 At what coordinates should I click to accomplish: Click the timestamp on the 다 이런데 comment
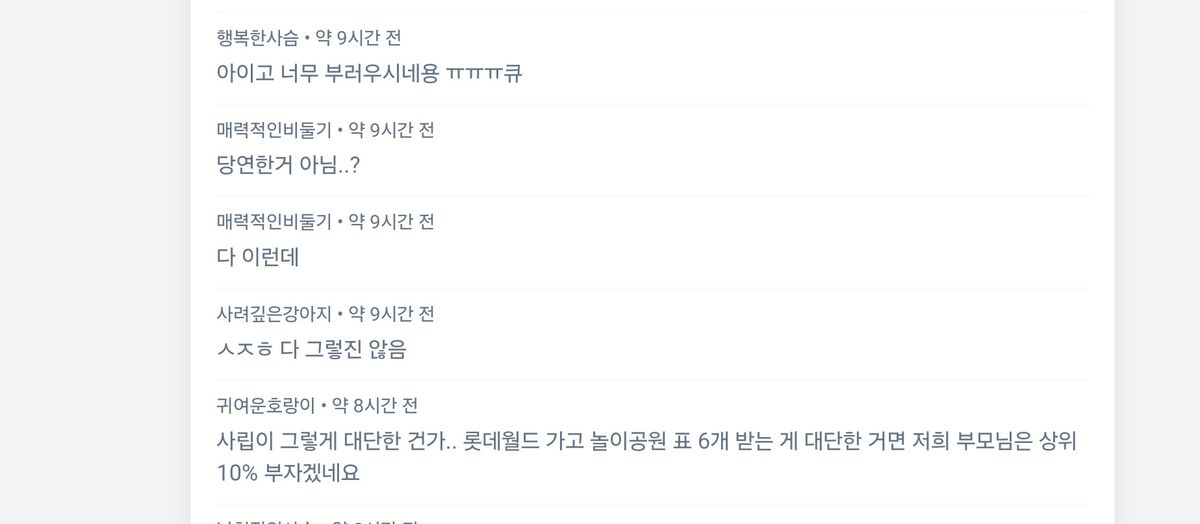pyautogui.click(x=391, y=222)
